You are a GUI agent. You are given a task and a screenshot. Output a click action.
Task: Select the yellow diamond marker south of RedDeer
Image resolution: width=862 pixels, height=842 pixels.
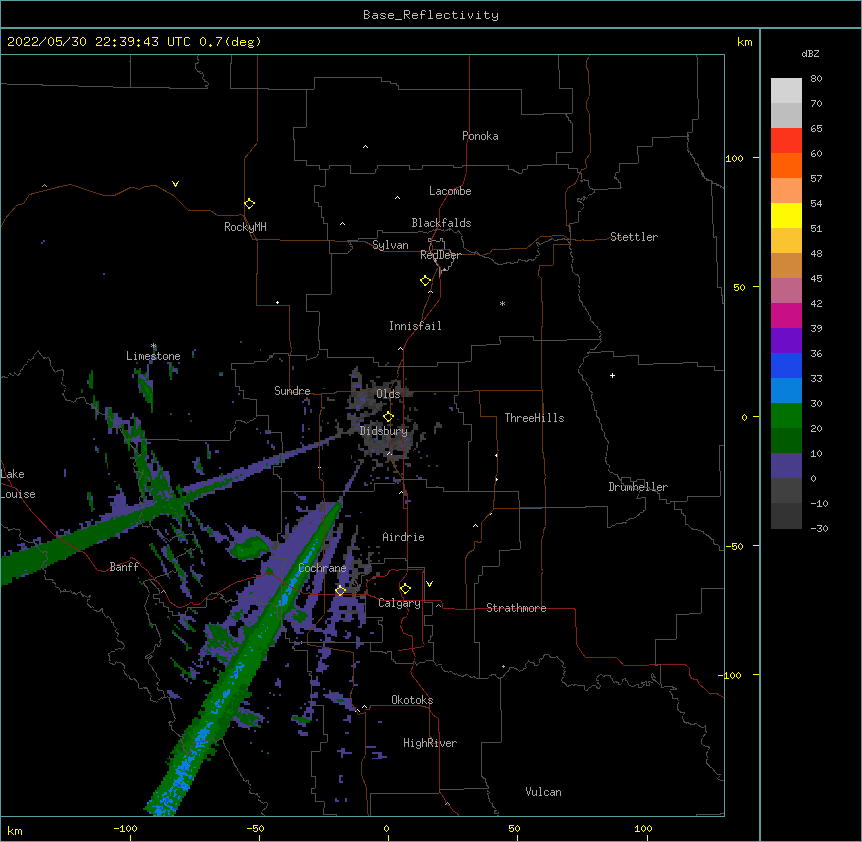point(425,281)
